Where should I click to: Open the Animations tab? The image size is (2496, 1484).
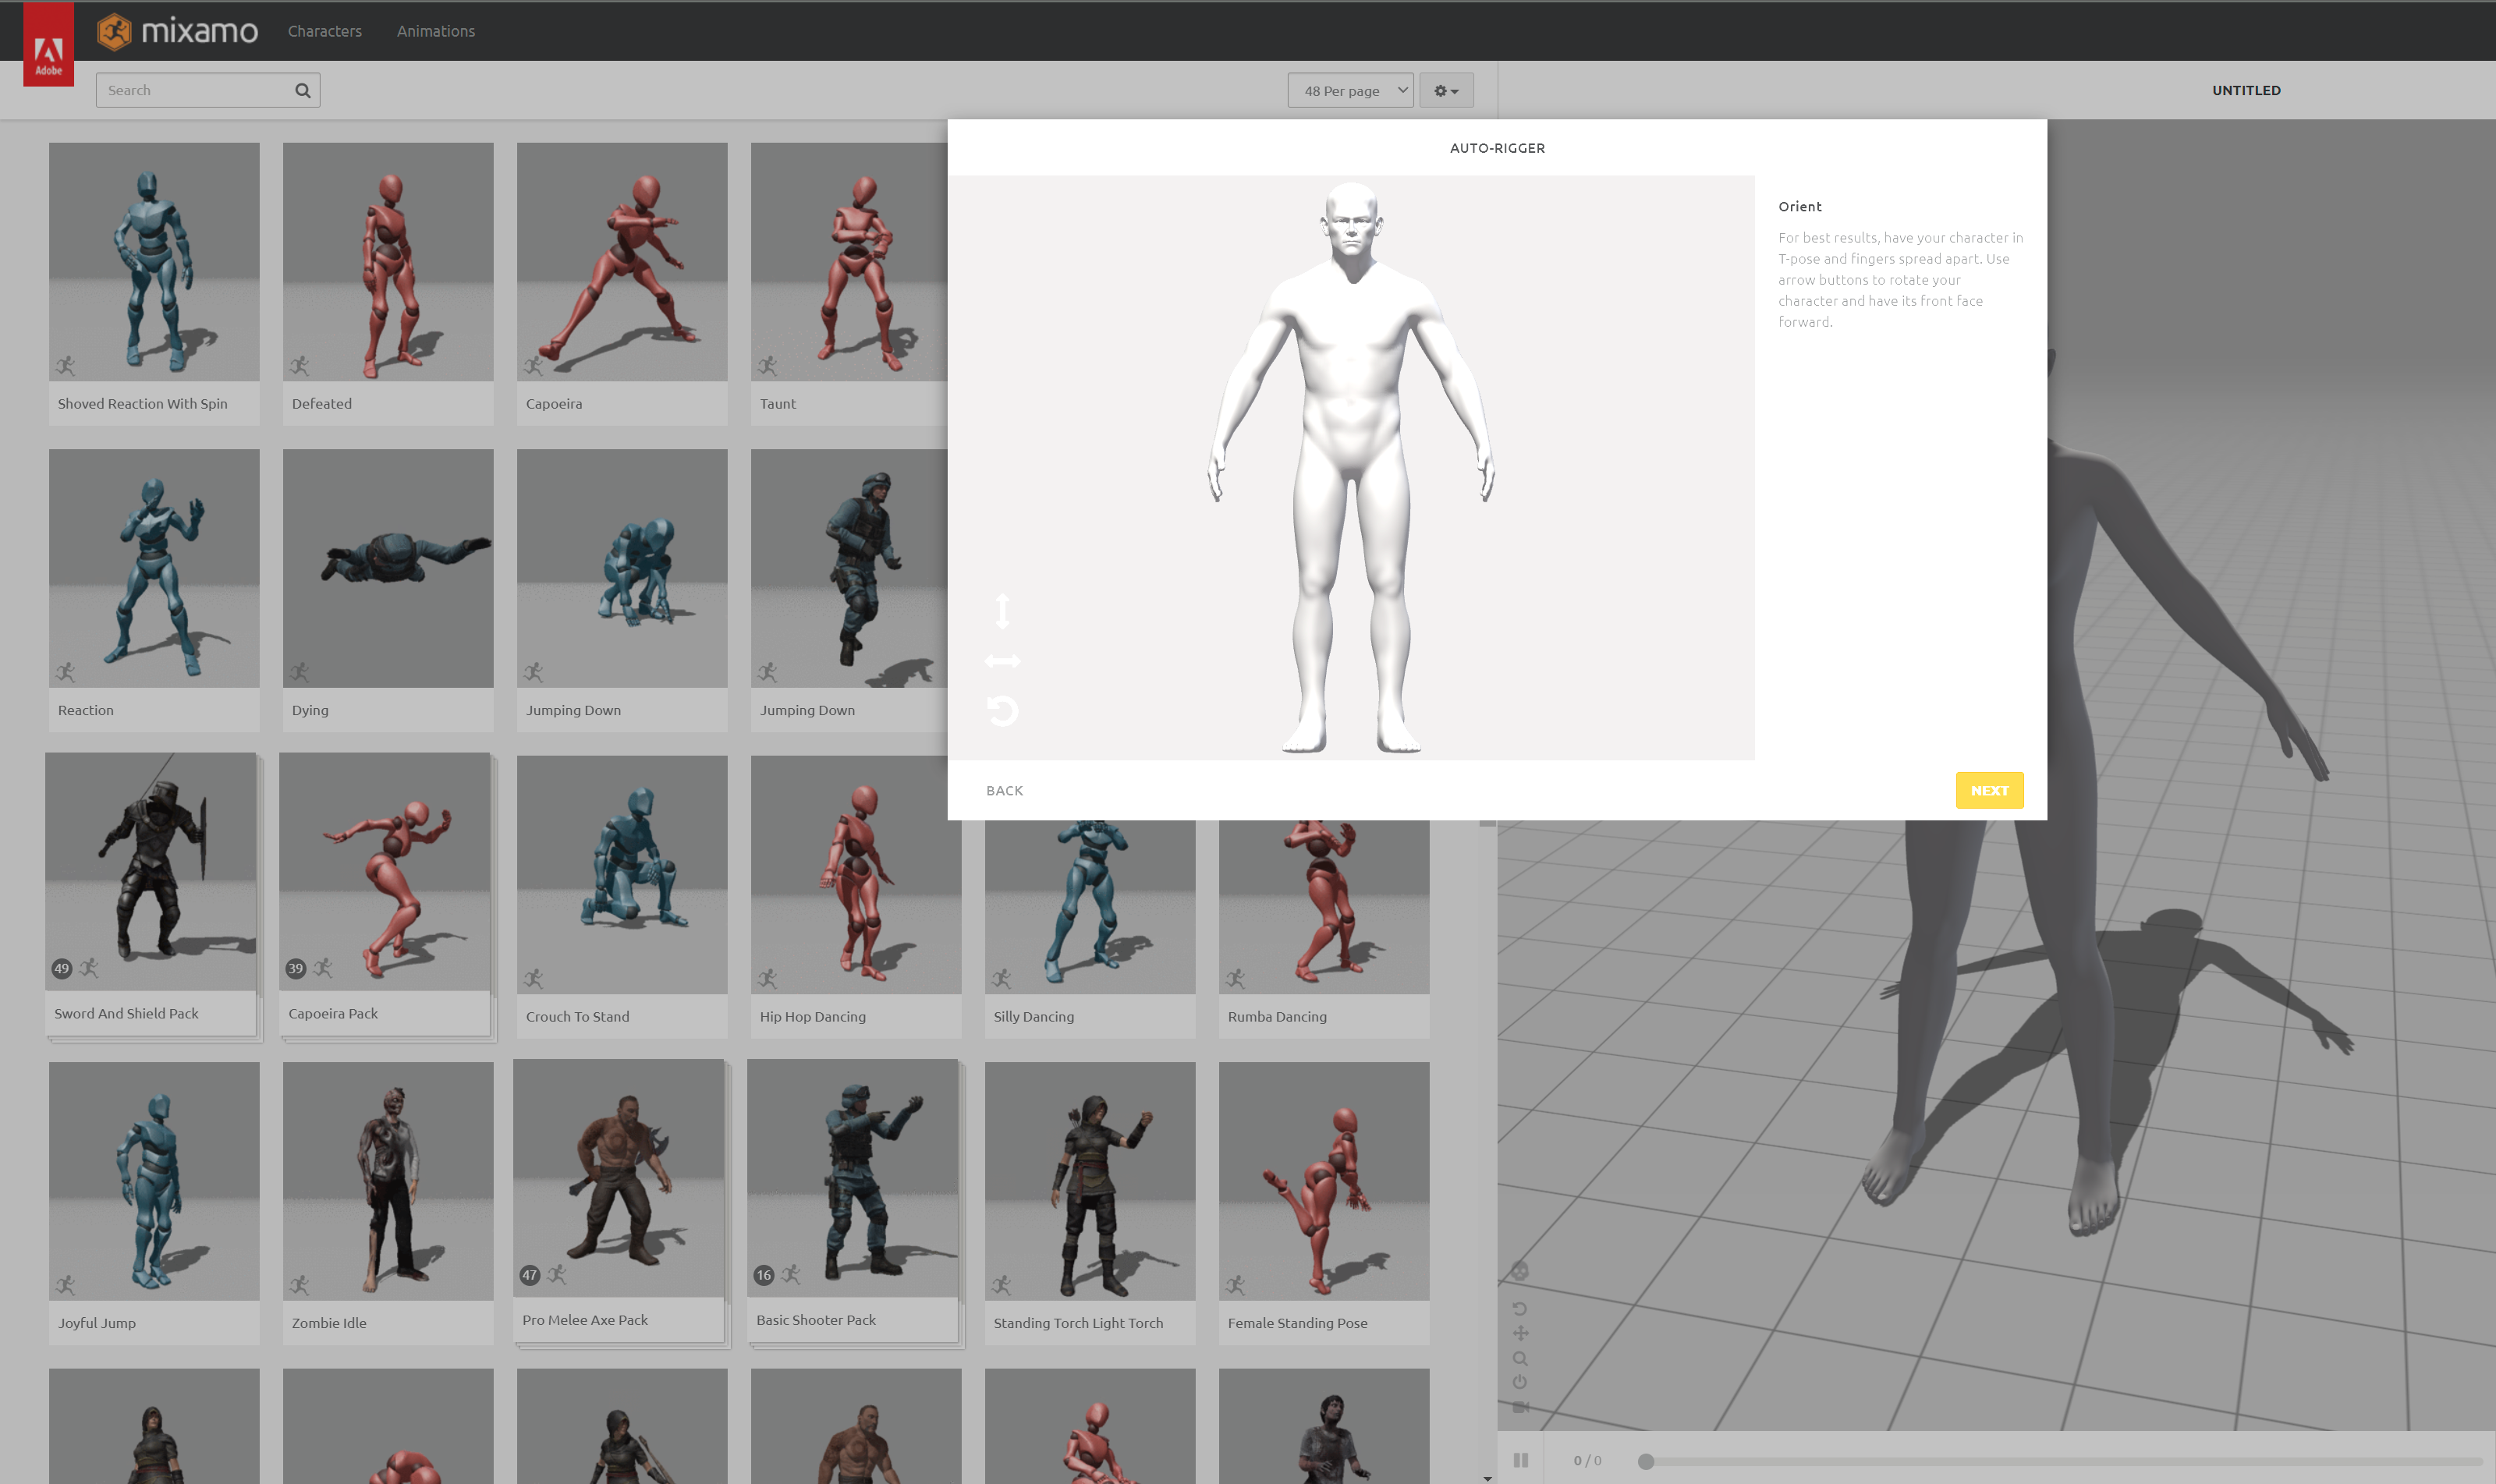436,31
